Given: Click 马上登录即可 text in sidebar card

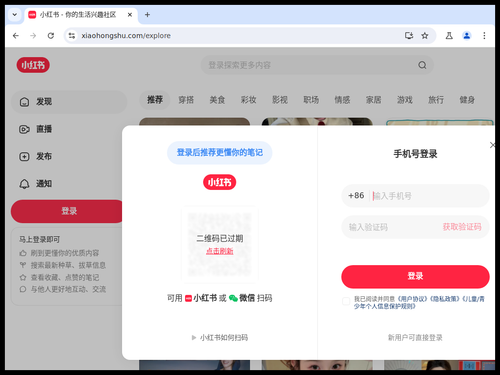Looking at the screenshot, I should (x=39, y=239).
